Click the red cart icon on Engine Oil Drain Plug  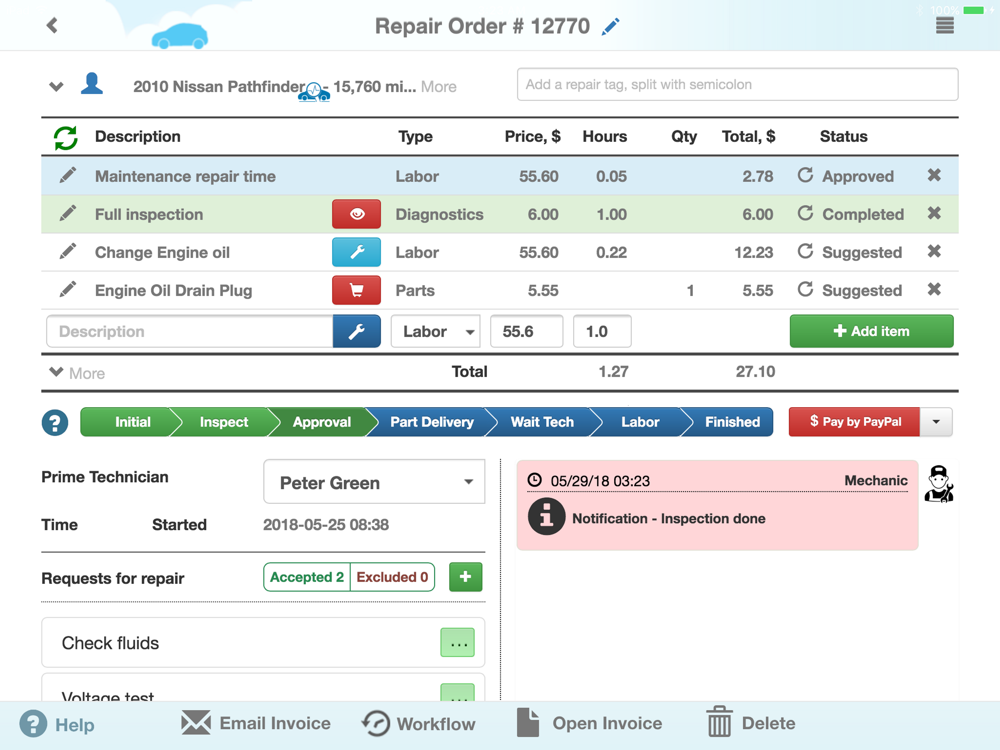point(357,290)
